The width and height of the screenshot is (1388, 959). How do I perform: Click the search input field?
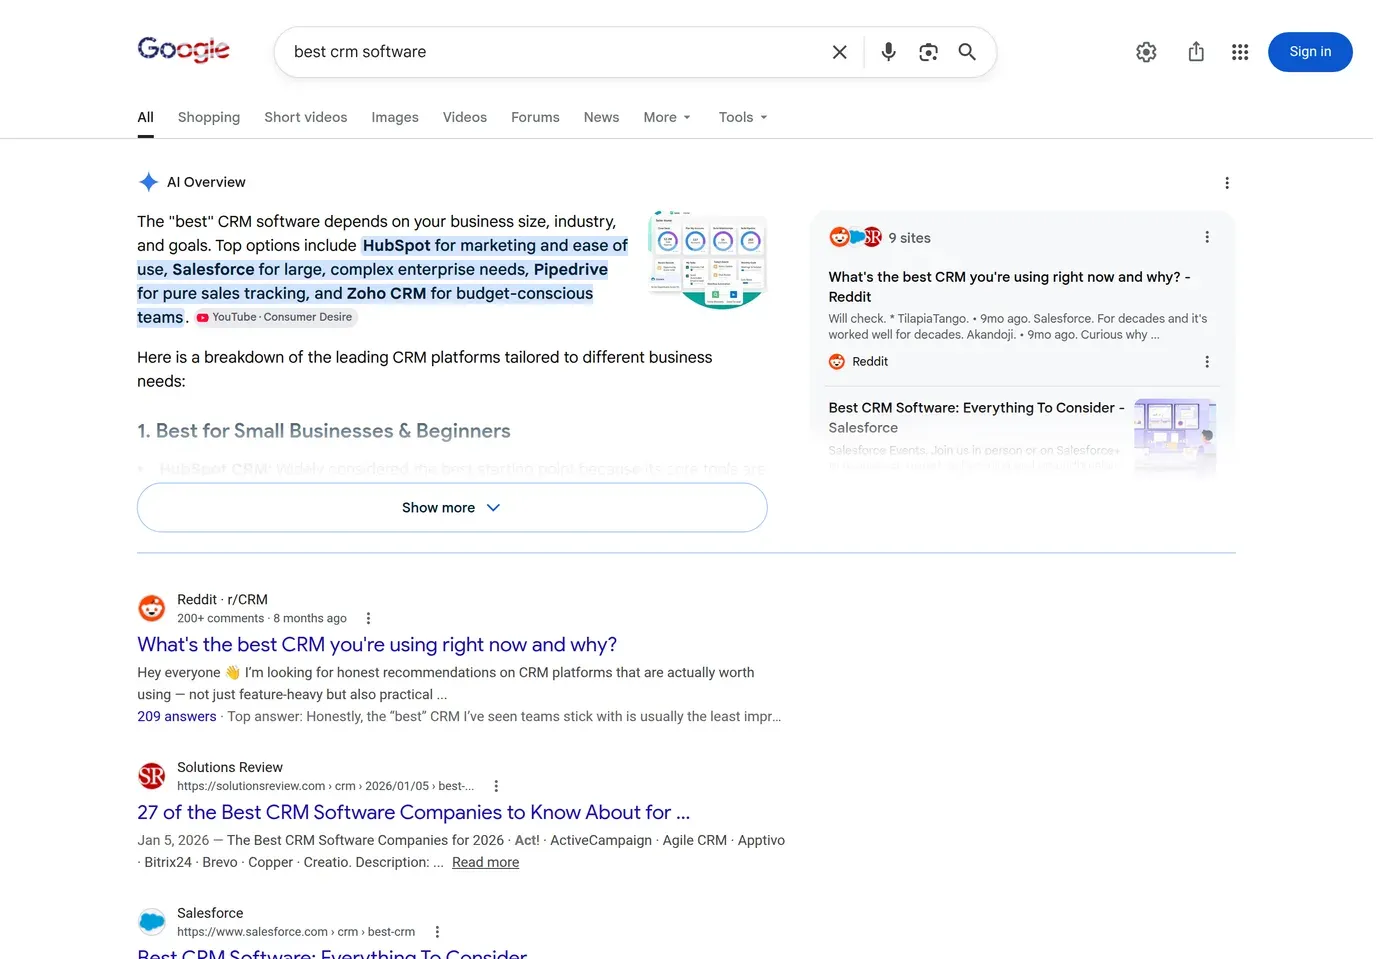click(555, 52)
